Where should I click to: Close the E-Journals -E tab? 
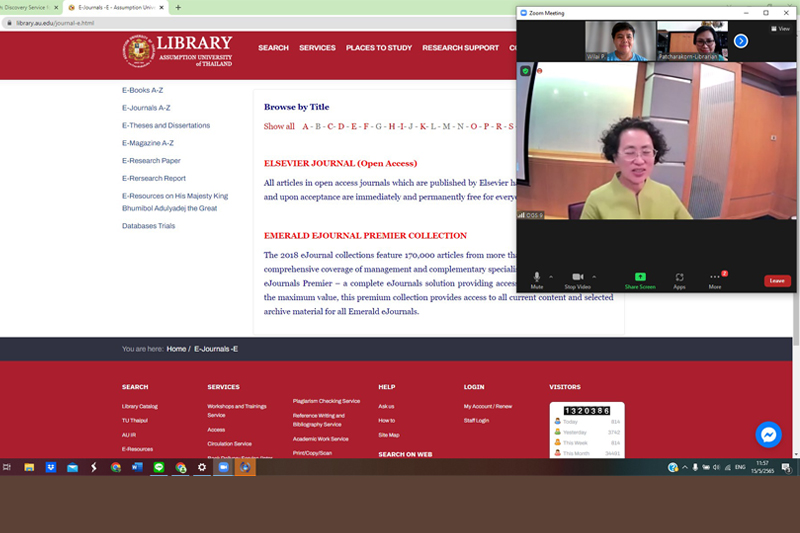pos(162,8)
